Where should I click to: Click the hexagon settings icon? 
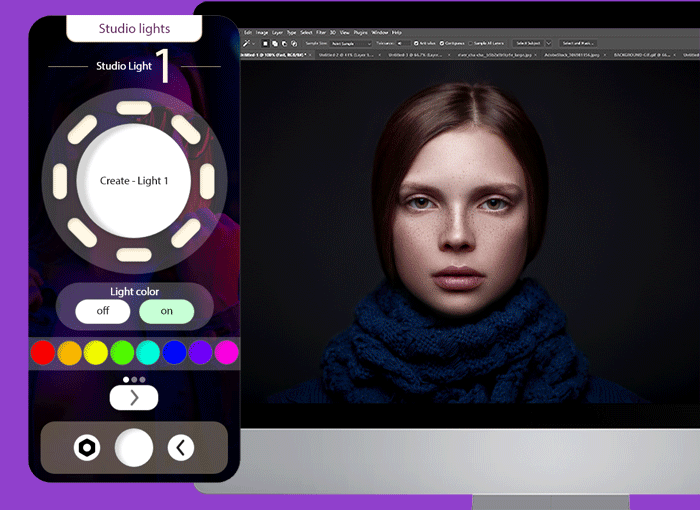coord(87,448)
